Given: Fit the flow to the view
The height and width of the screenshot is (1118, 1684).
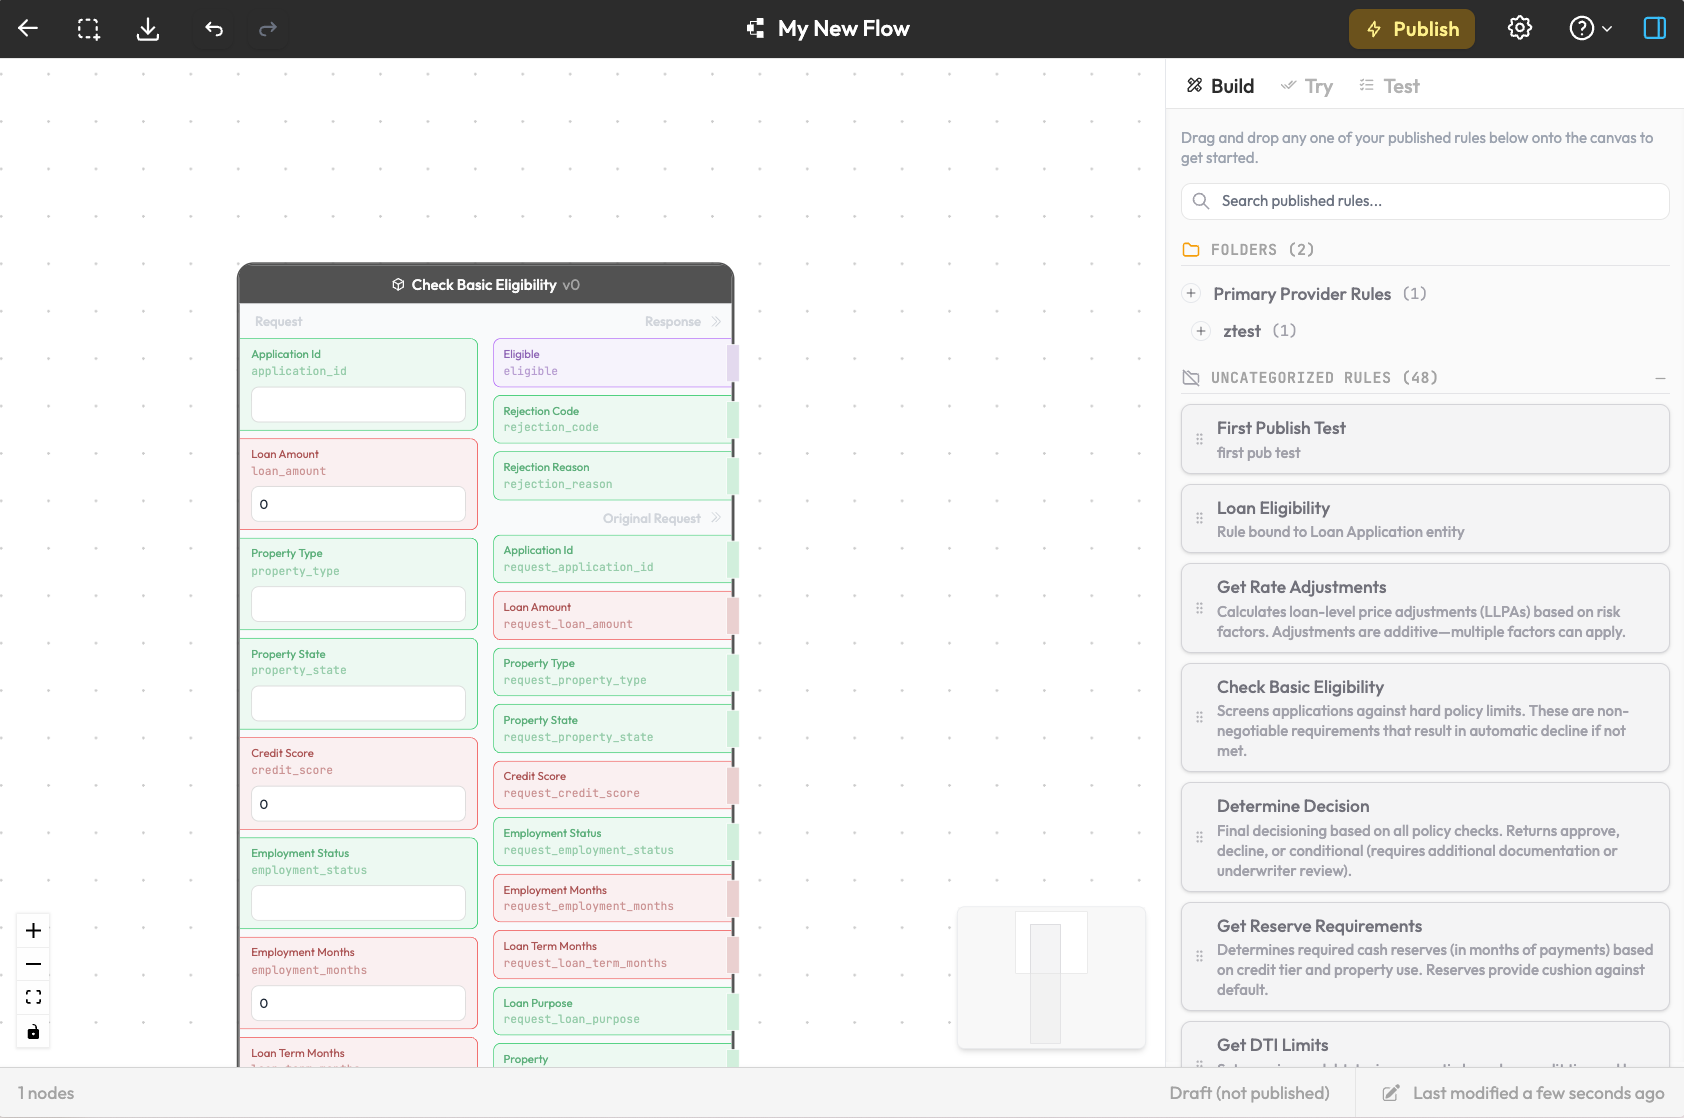Looking at the screenshot, I should 33,996.
